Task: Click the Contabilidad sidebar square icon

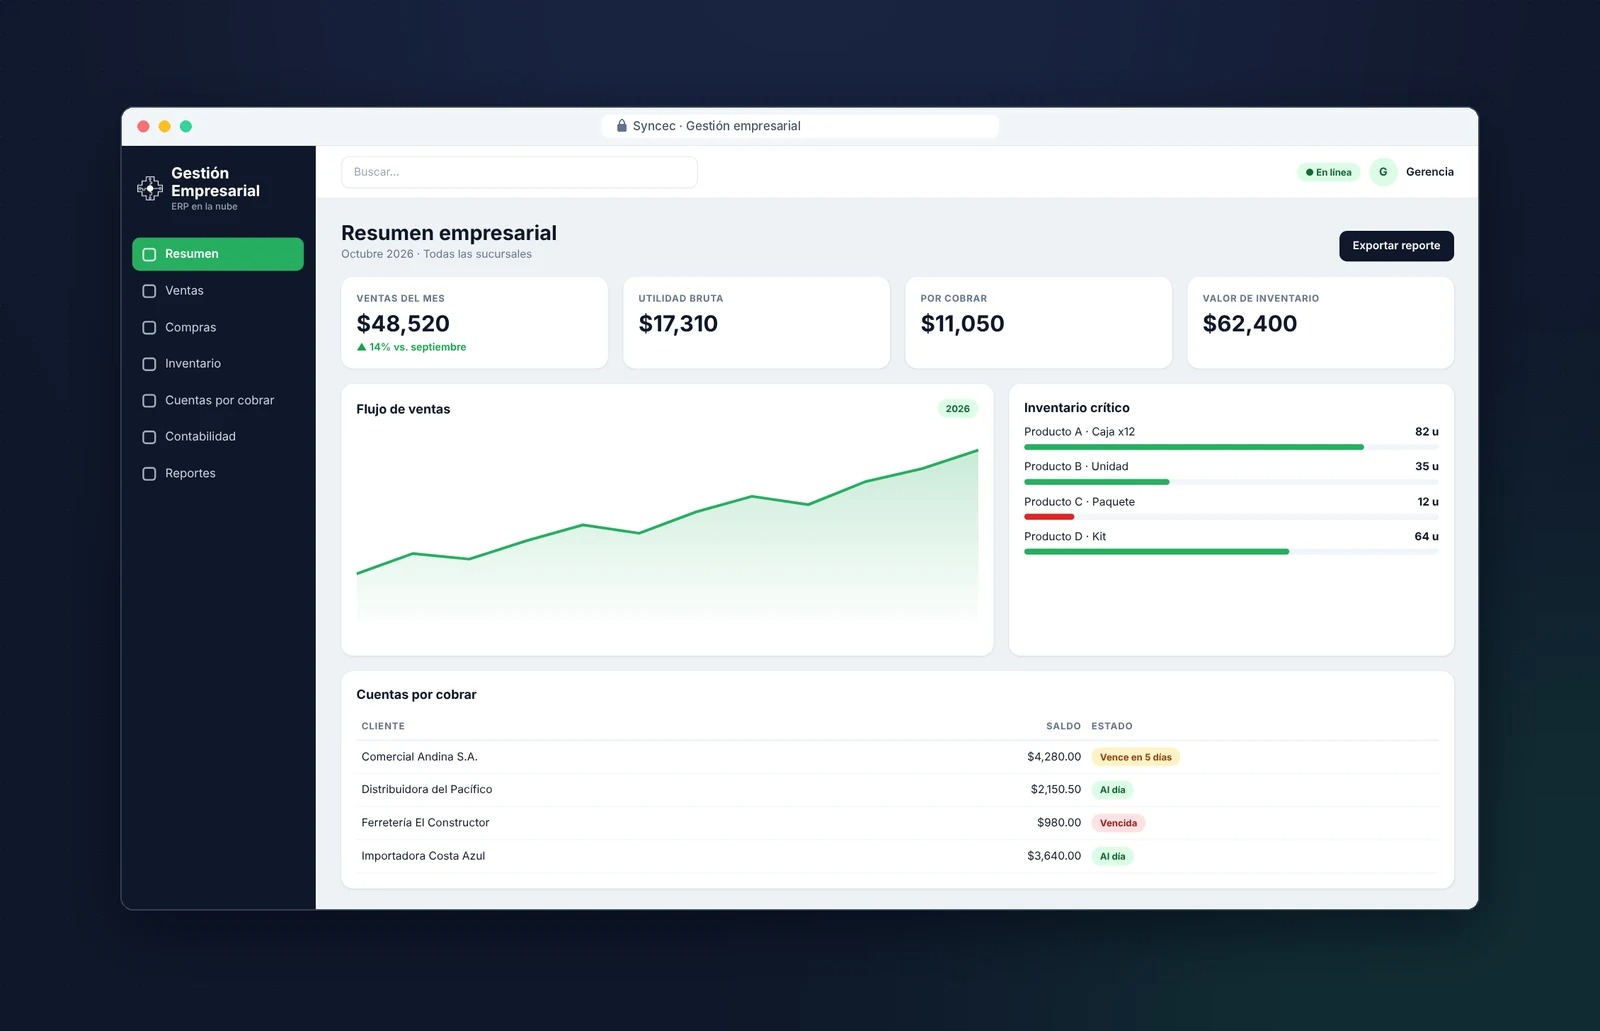Action: click(149, 437)
